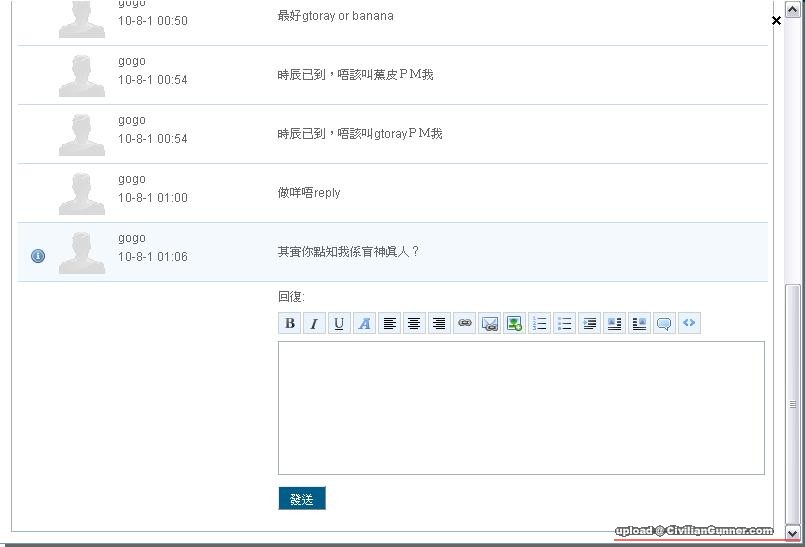This screenshot has width=805, height=547.
Task: Click the 發送 send button
Action: pos(302,498)
